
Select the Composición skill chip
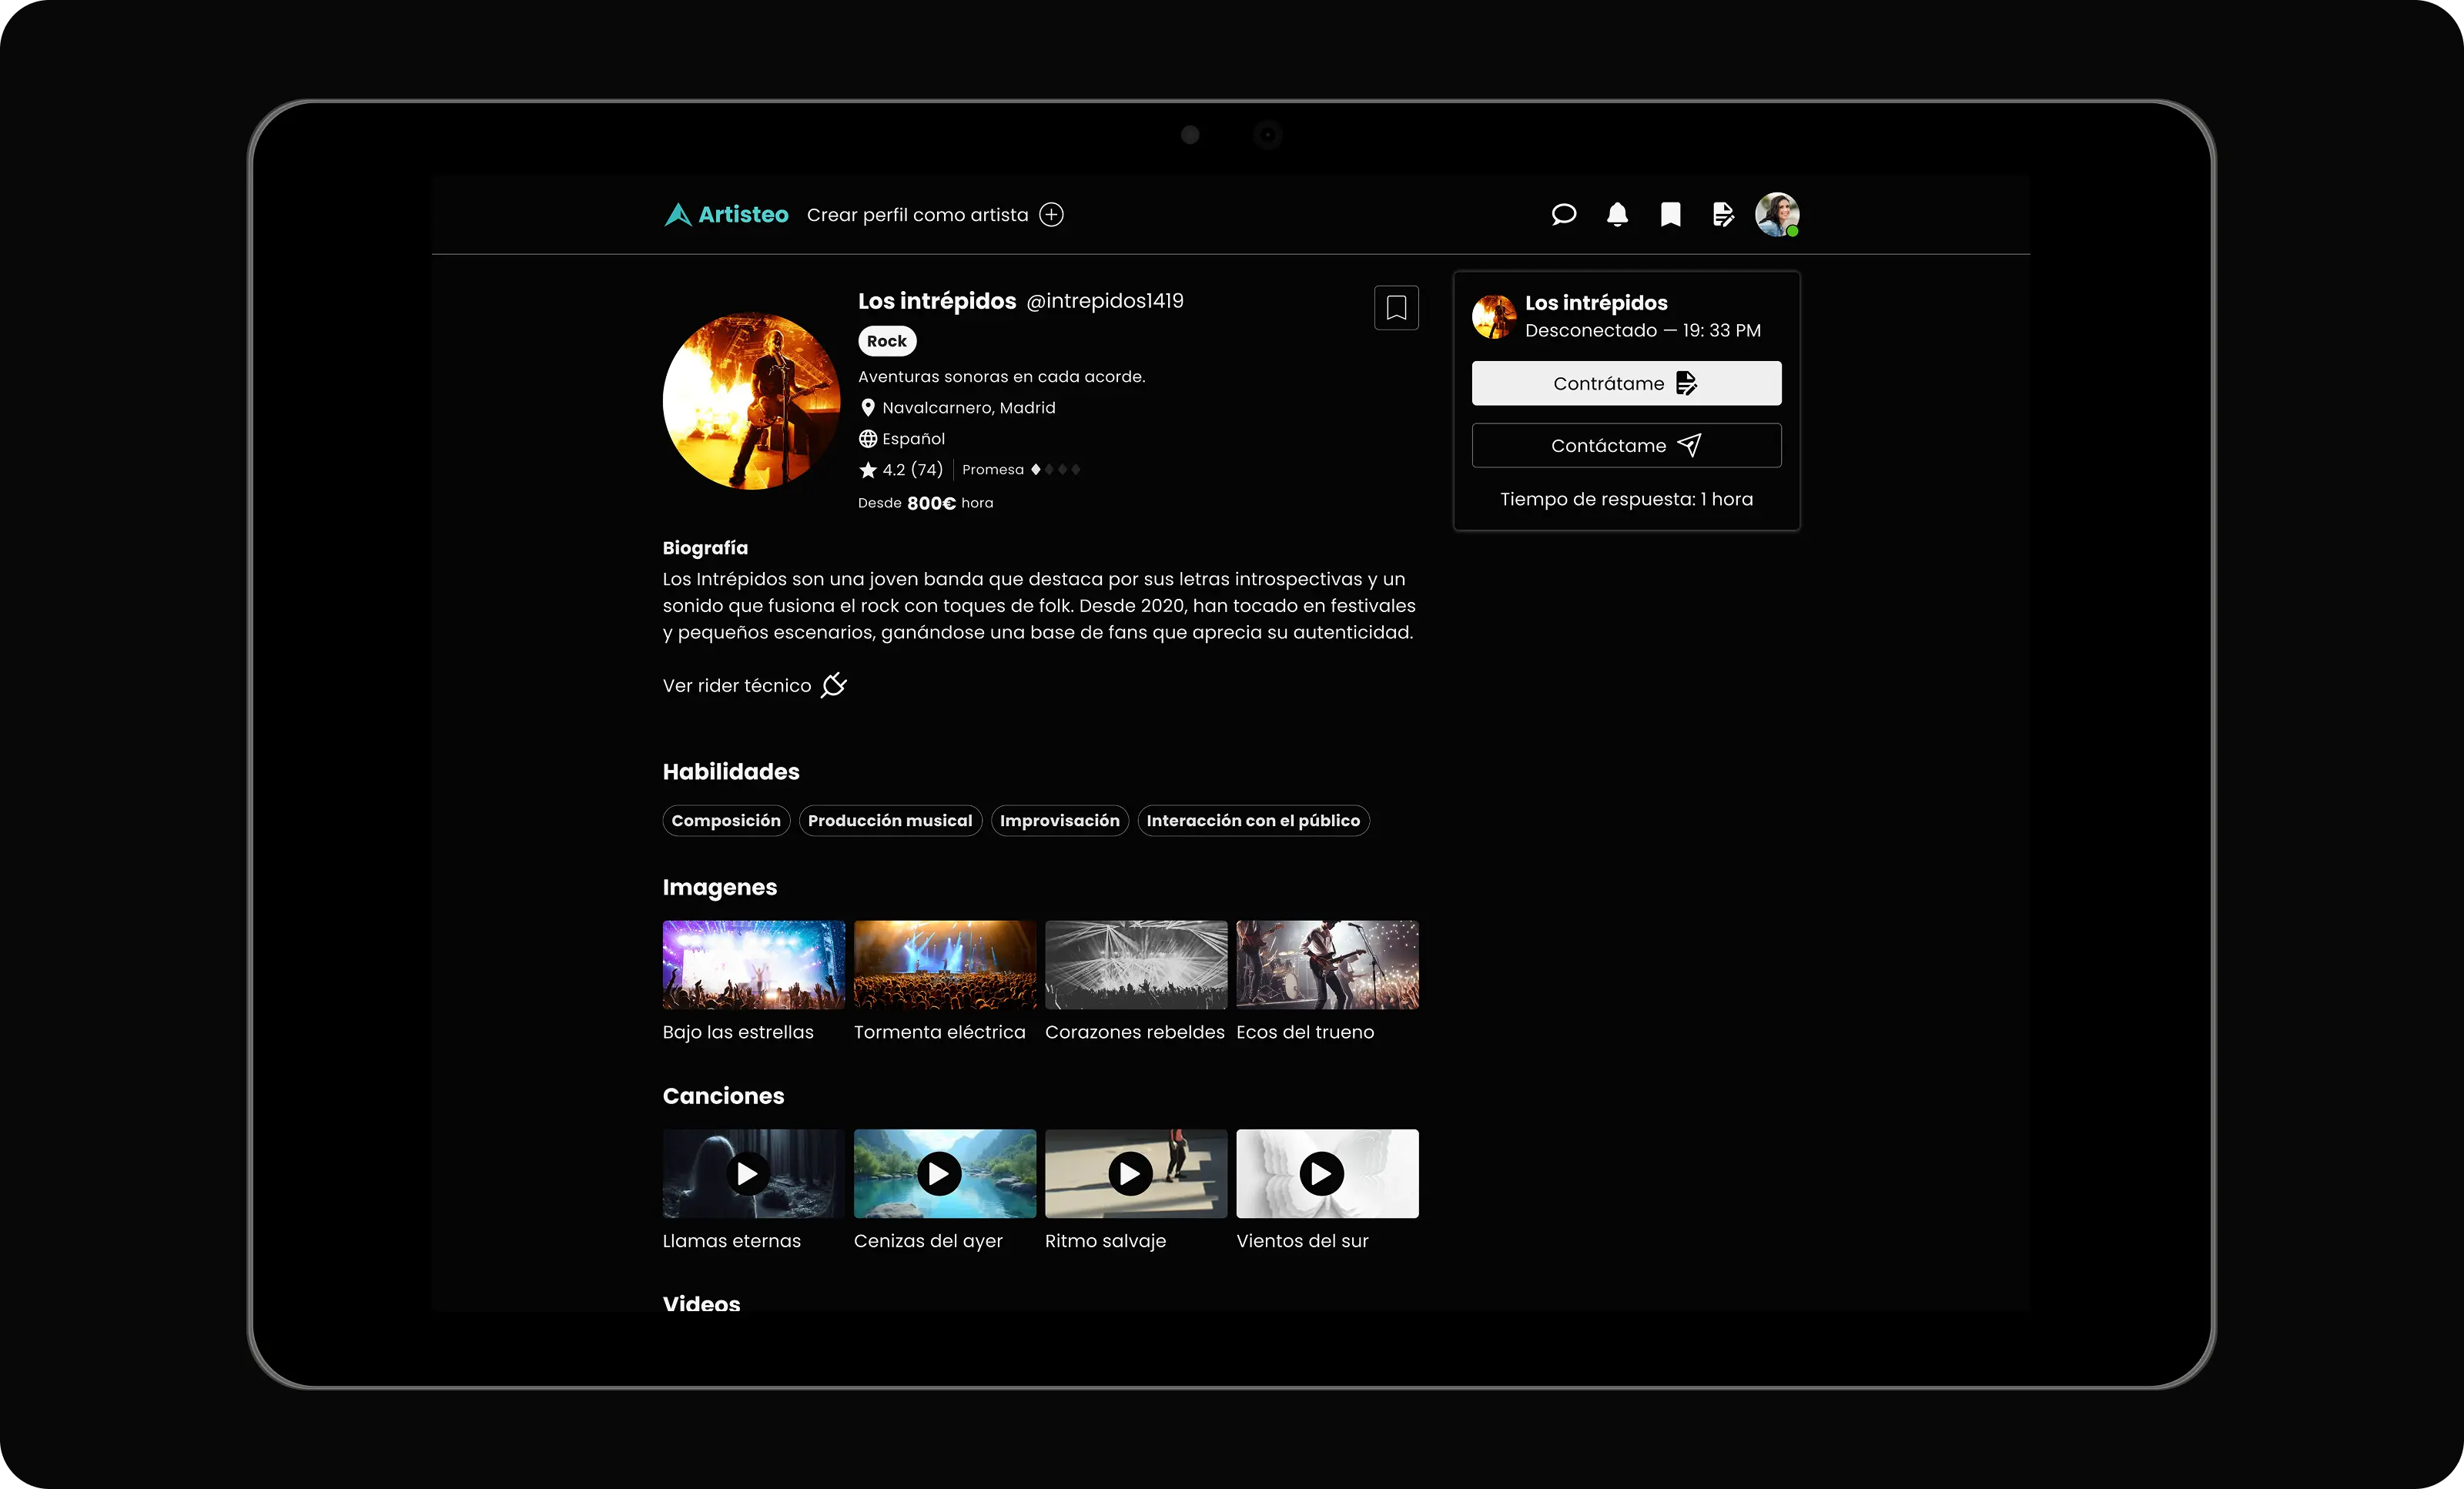[726, 820]
